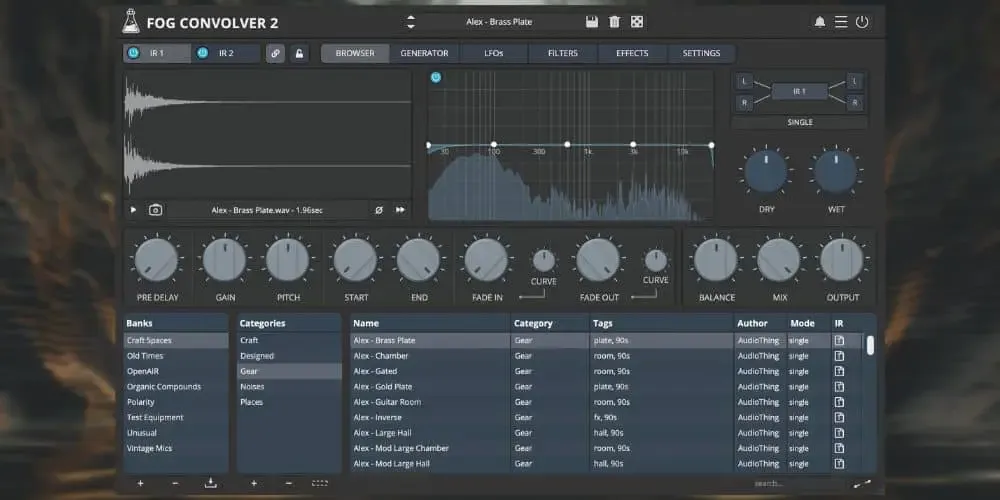Screen dimensions: 1000x500
Task: Click the PITCH knob
Action: (288, 260)
